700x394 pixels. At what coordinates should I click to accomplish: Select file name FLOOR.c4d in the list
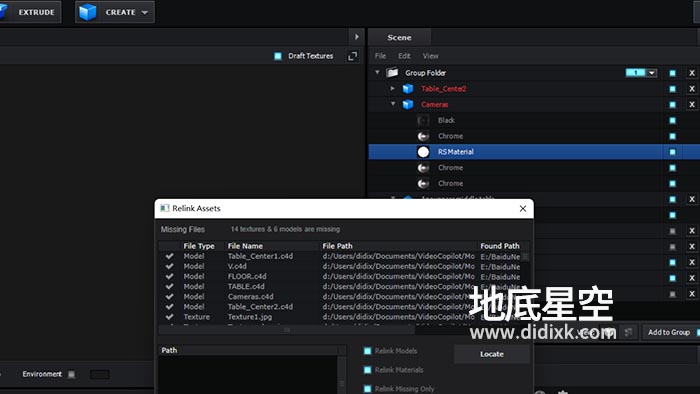coord(247,277)
